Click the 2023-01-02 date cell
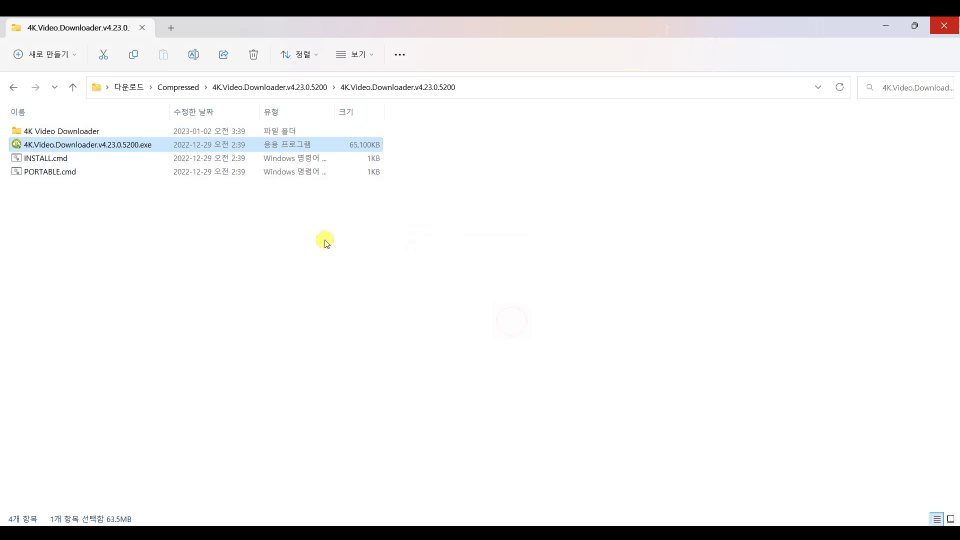The image size is (960, 540). 209,131
